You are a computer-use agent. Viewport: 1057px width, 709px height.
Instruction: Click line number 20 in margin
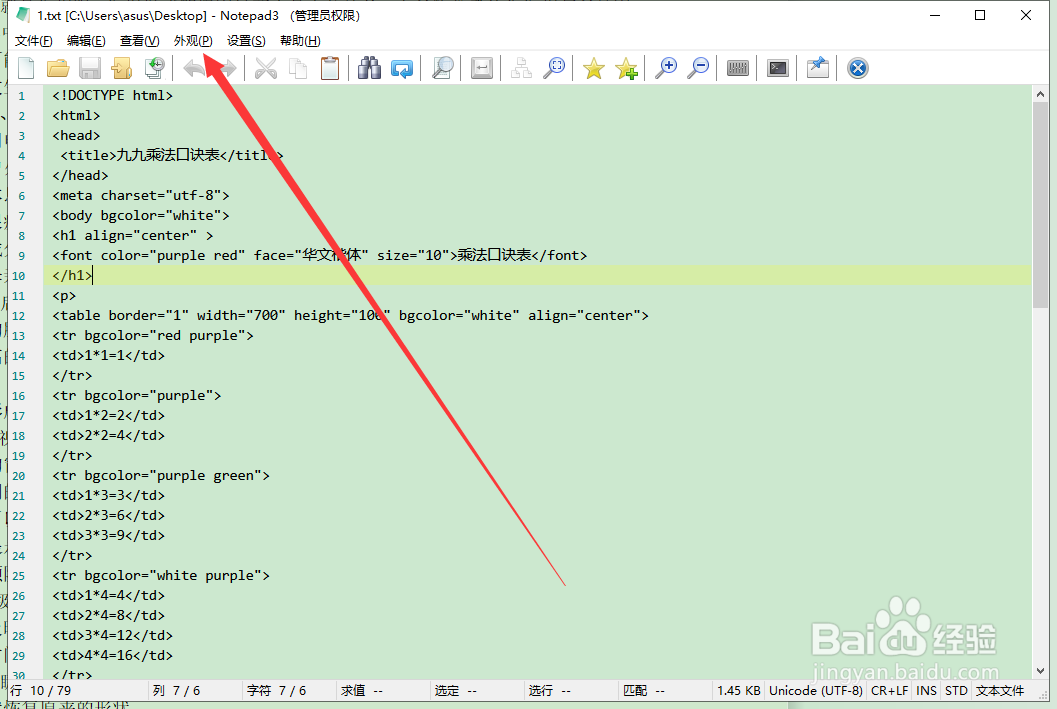(18, 476)
